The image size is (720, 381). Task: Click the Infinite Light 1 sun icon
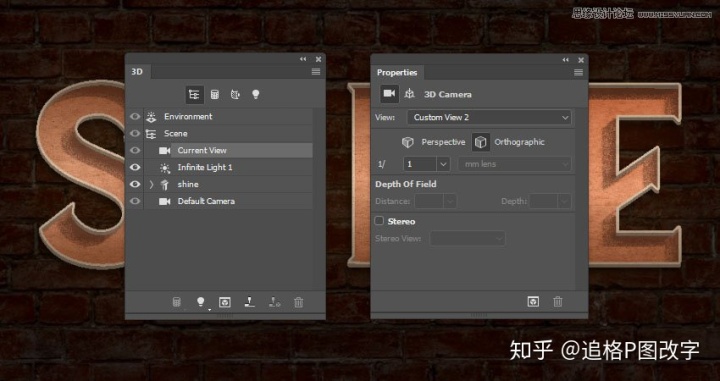[x=165, y=168]
